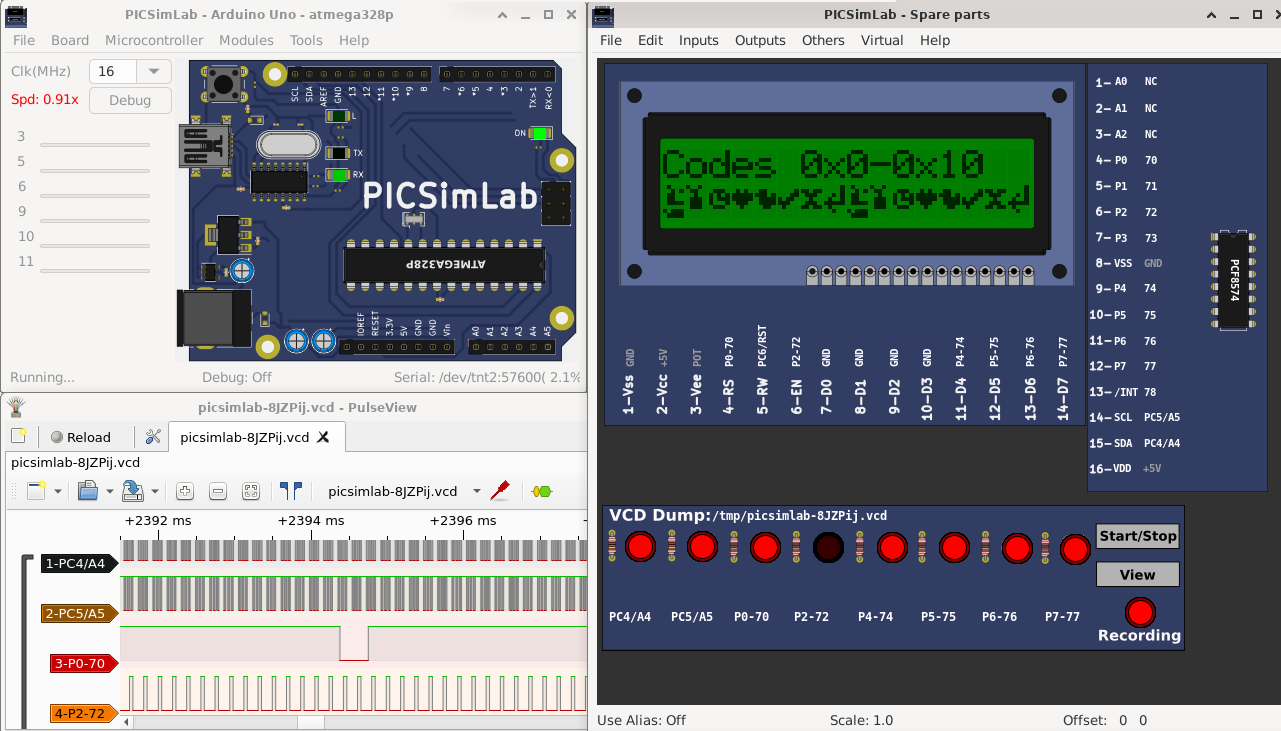Image resolution: width=1281 pixels, height=731 pixels.
Task: Select the 2-PC5/A5 signal label
Action: (80, 613)
